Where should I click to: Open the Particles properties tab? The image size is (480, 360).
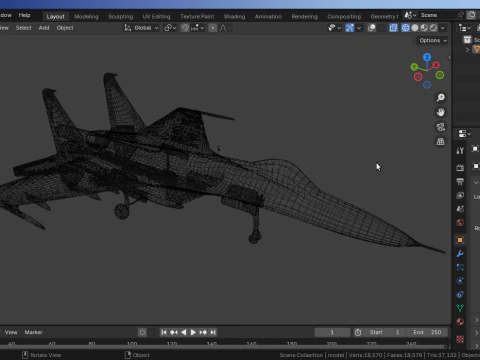tap(460, 267)
